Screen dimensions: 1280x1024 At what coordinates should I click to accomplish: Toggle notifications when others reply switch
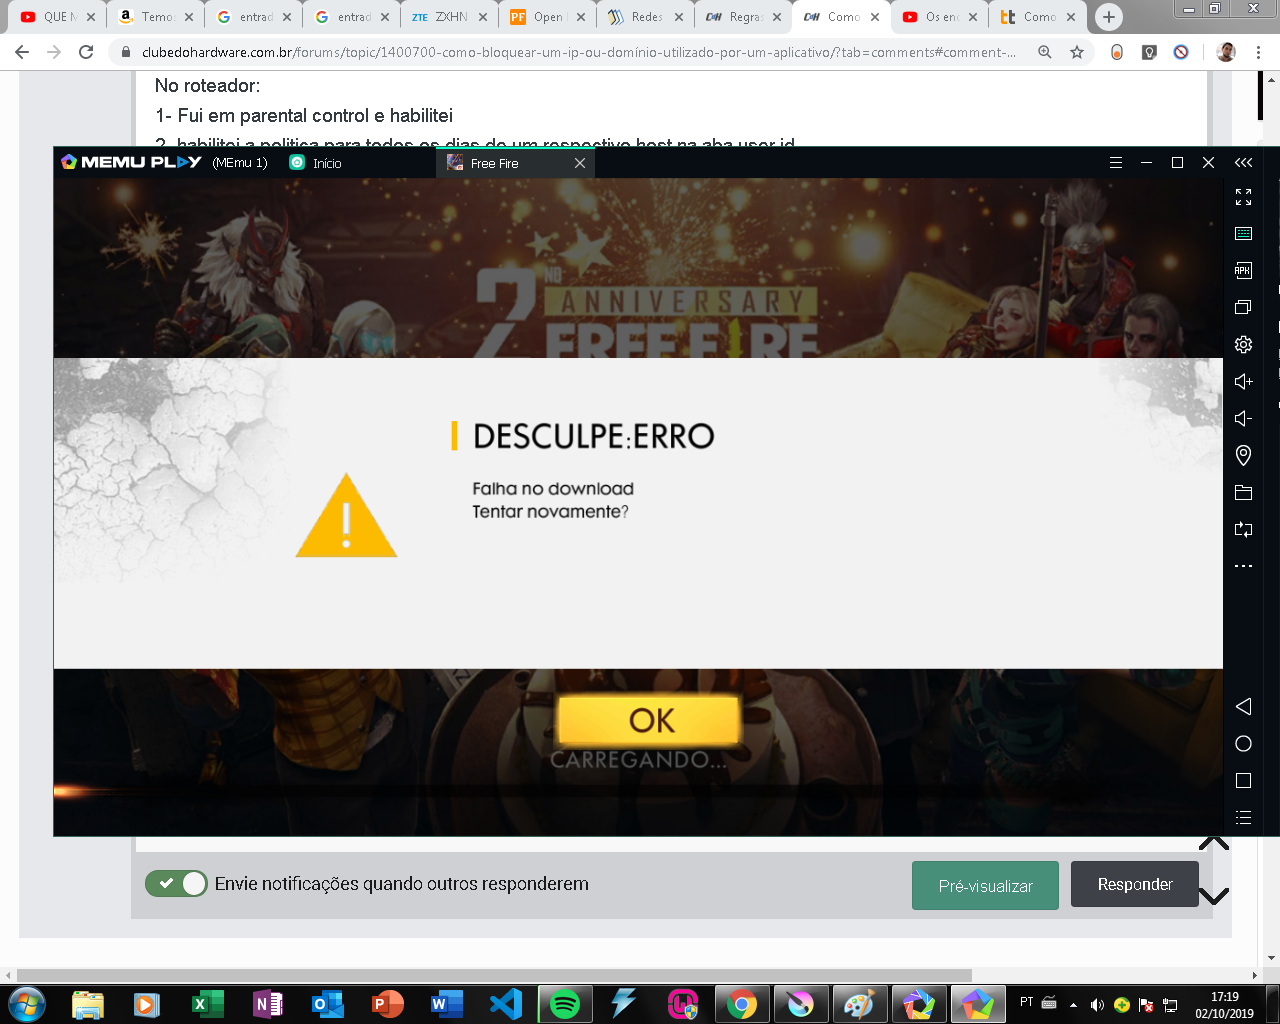point(176,884)
